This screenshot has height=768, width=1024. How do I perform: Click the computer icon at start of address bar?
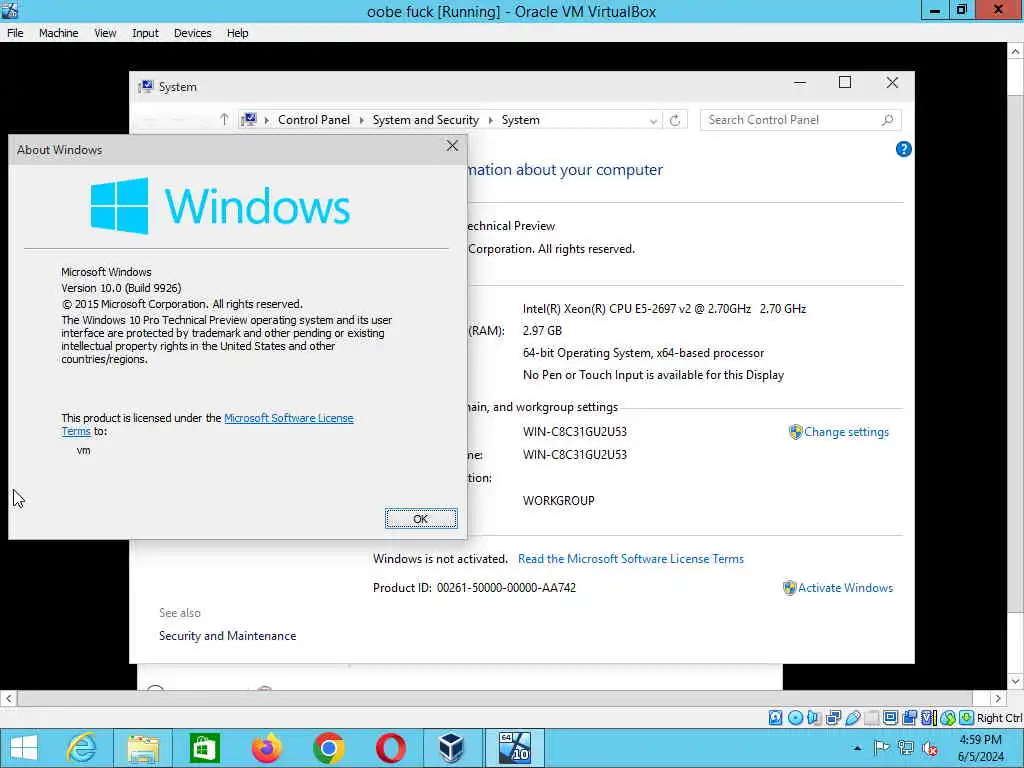click(x=249, y=120)
